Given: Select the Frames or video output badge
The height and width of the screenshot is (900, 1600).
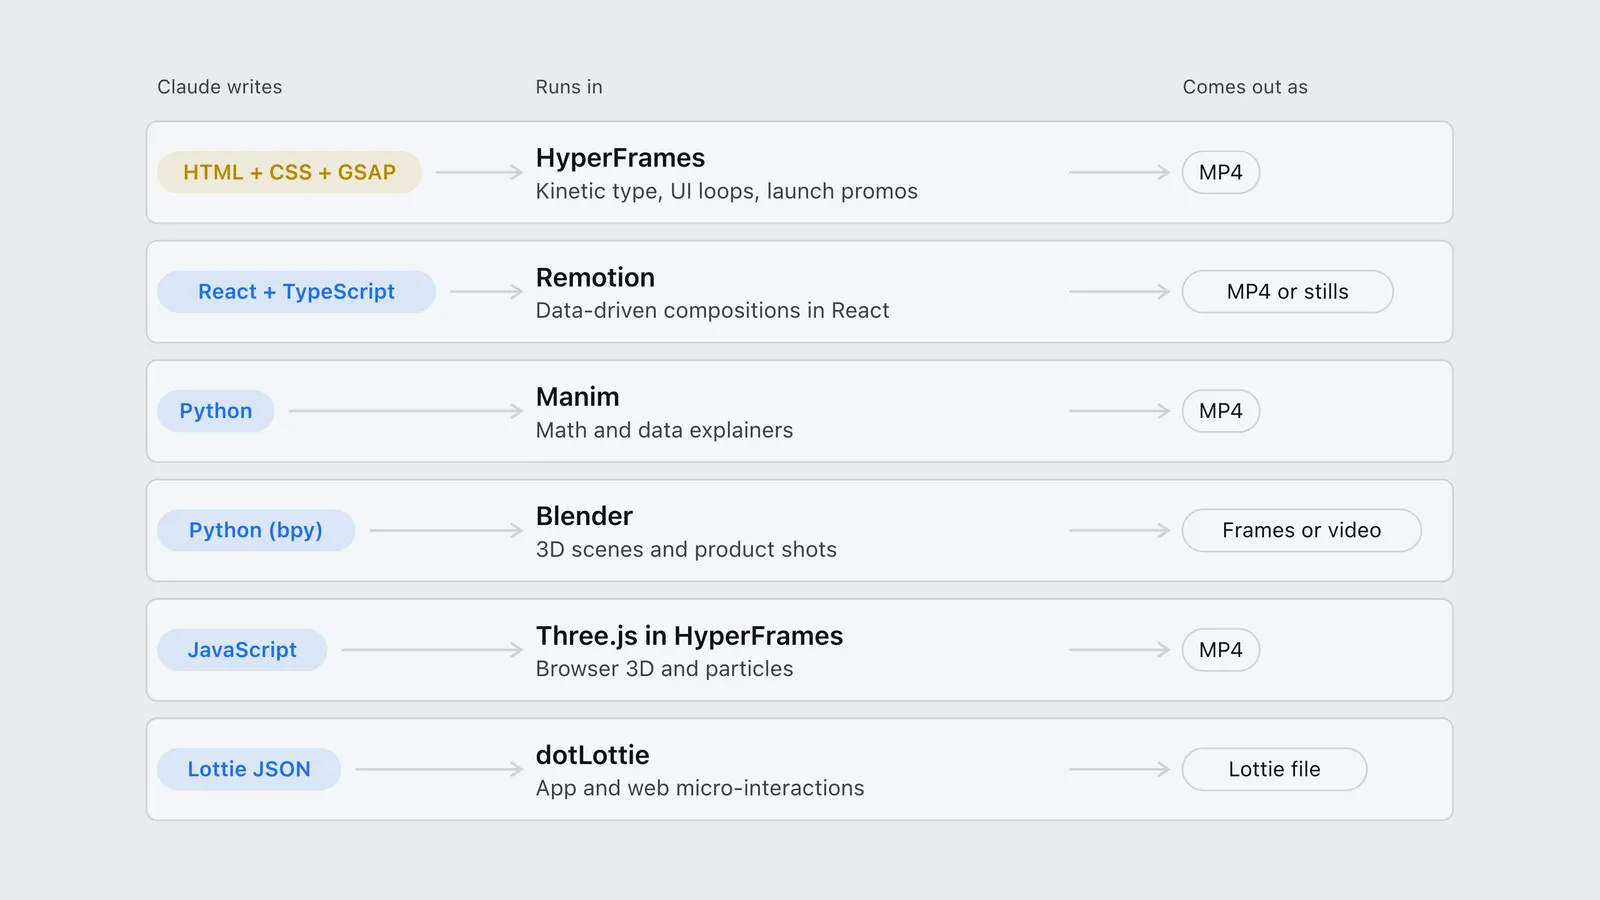Looking at the screenshot, I should tap(1302, 530).
